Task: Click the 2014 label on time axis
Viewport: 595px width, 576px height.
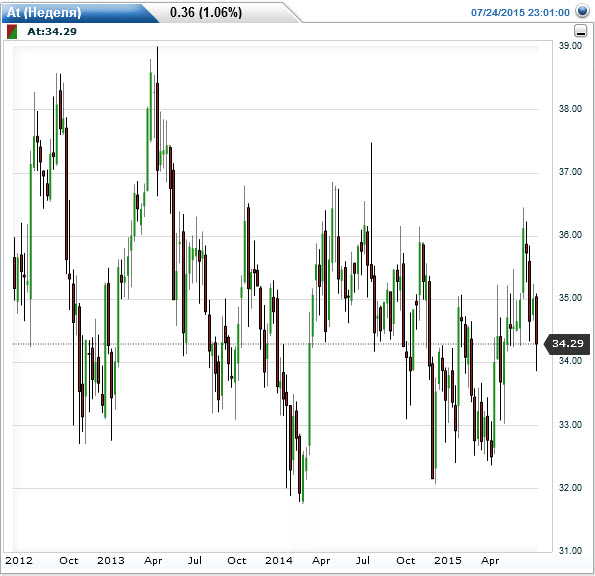Action: (x=279, y=560)
